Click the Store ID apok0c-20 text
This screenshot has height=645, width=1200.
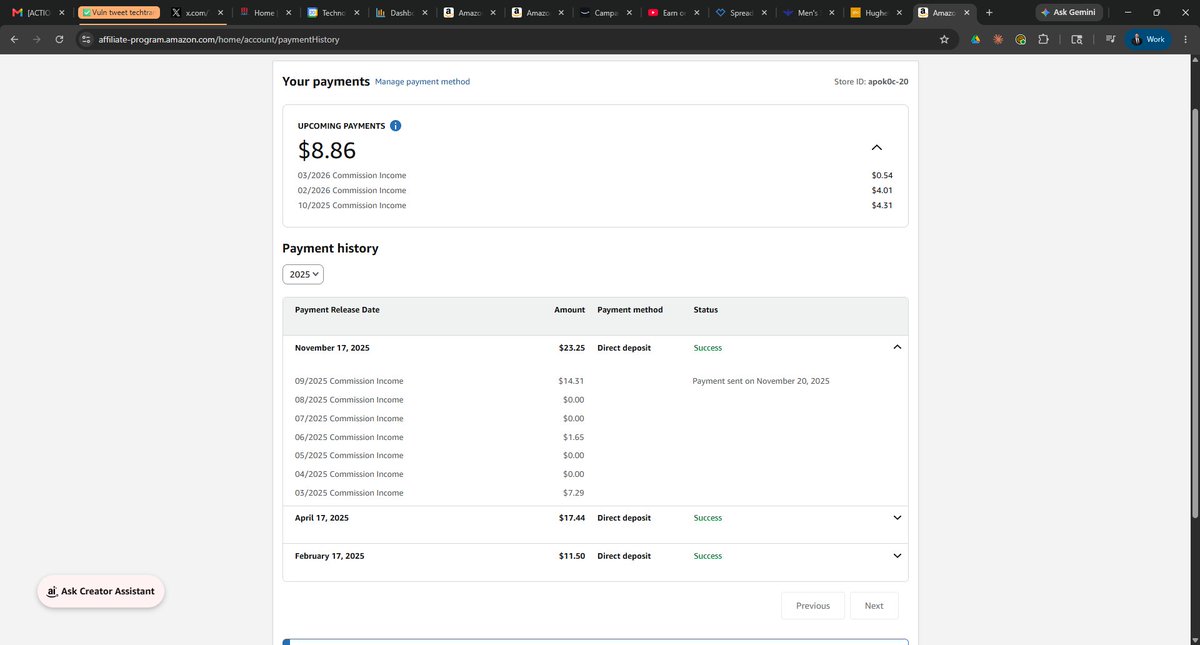[871, 82]
